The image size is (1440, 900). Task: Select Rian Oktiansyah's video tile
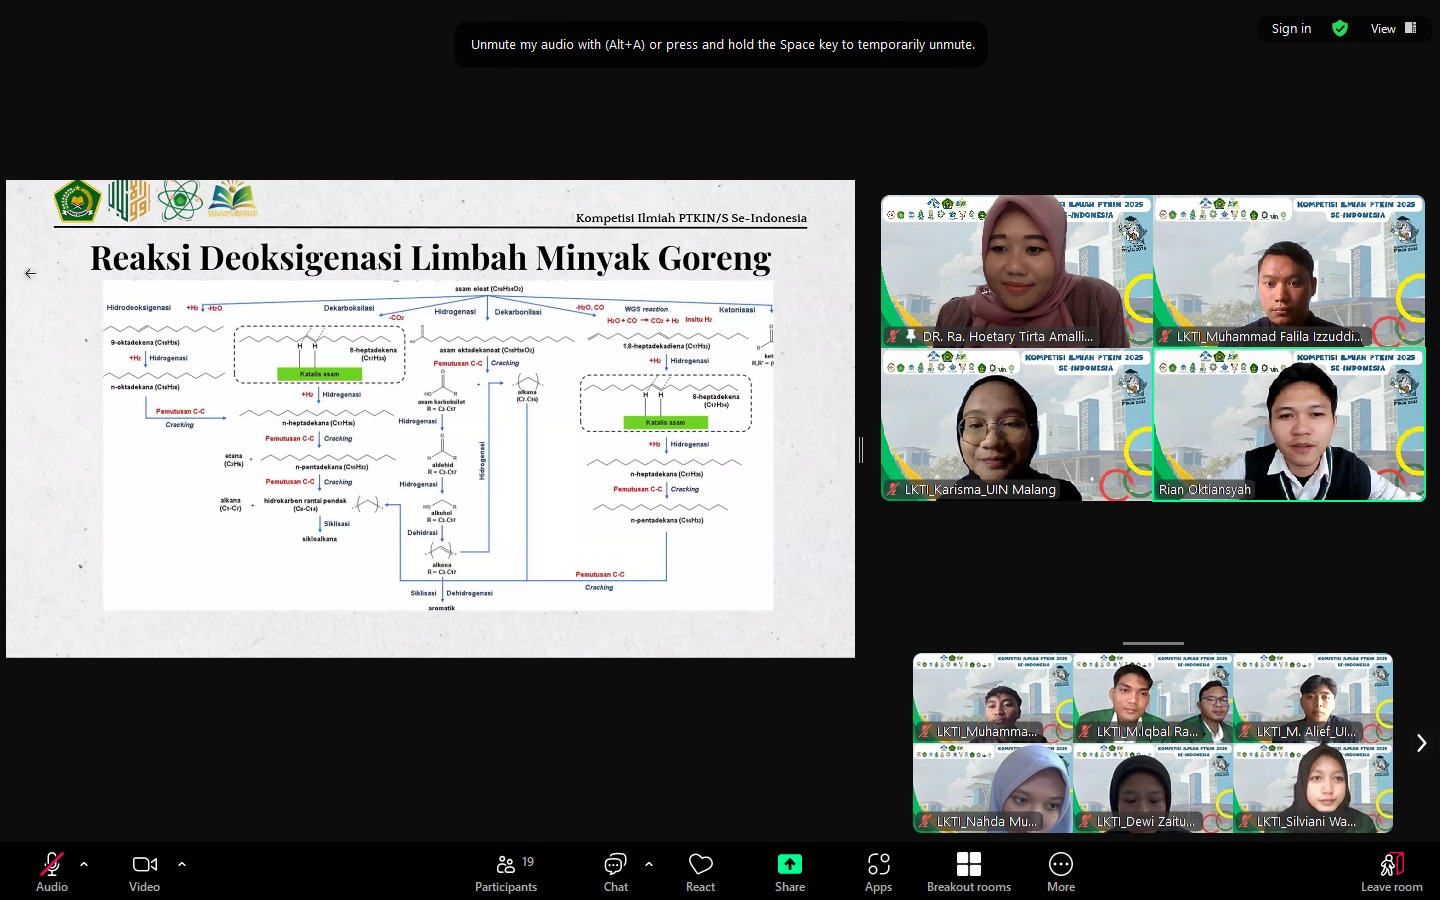(x=1289, y=425)
